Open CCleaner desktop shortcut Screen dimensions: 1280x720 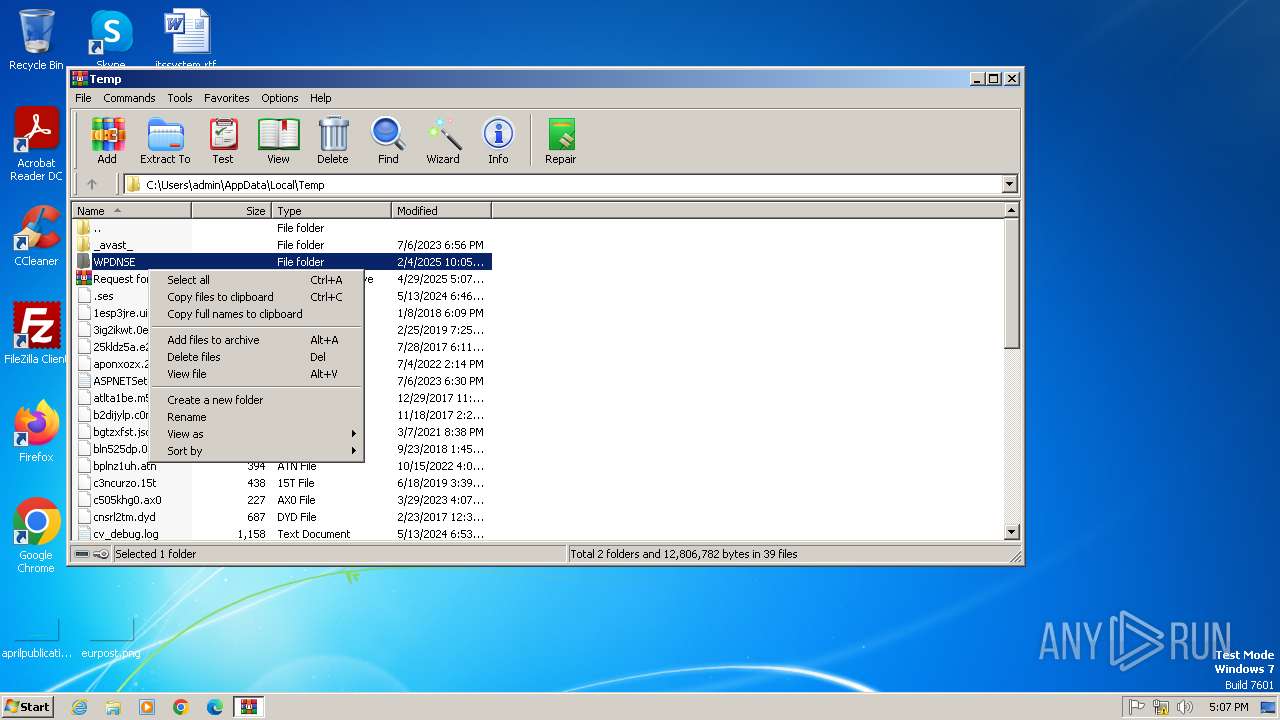pyautogui.click(x=36, y=236)
